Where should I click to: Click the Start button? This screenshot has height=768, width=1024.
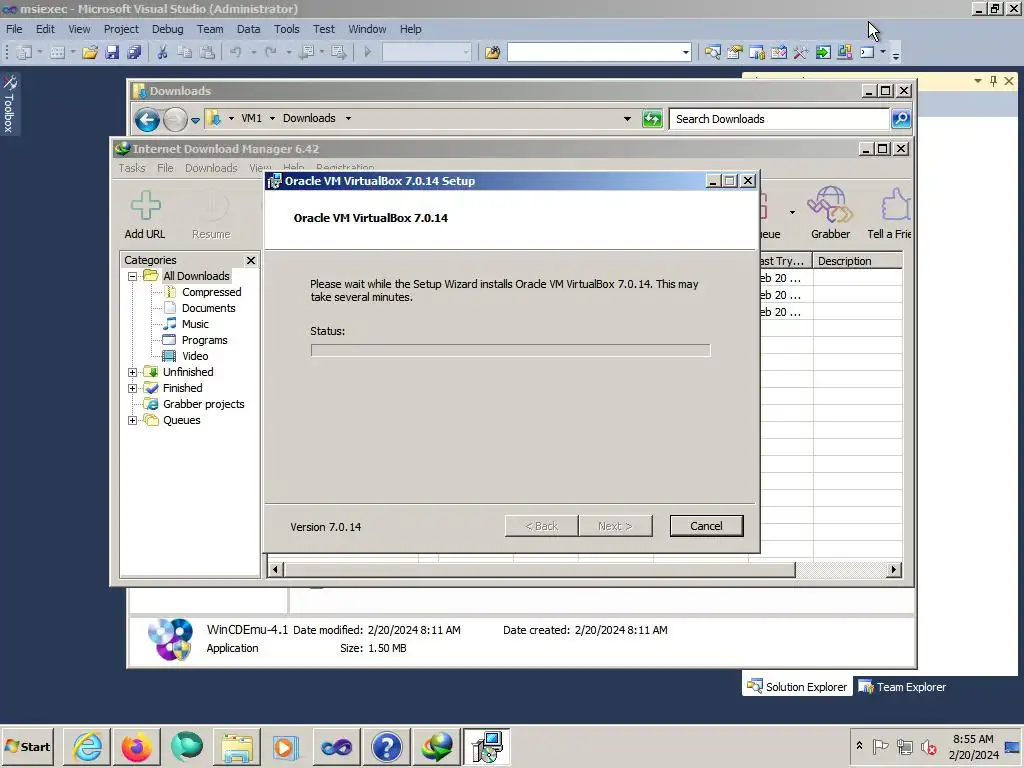point(28,746)
